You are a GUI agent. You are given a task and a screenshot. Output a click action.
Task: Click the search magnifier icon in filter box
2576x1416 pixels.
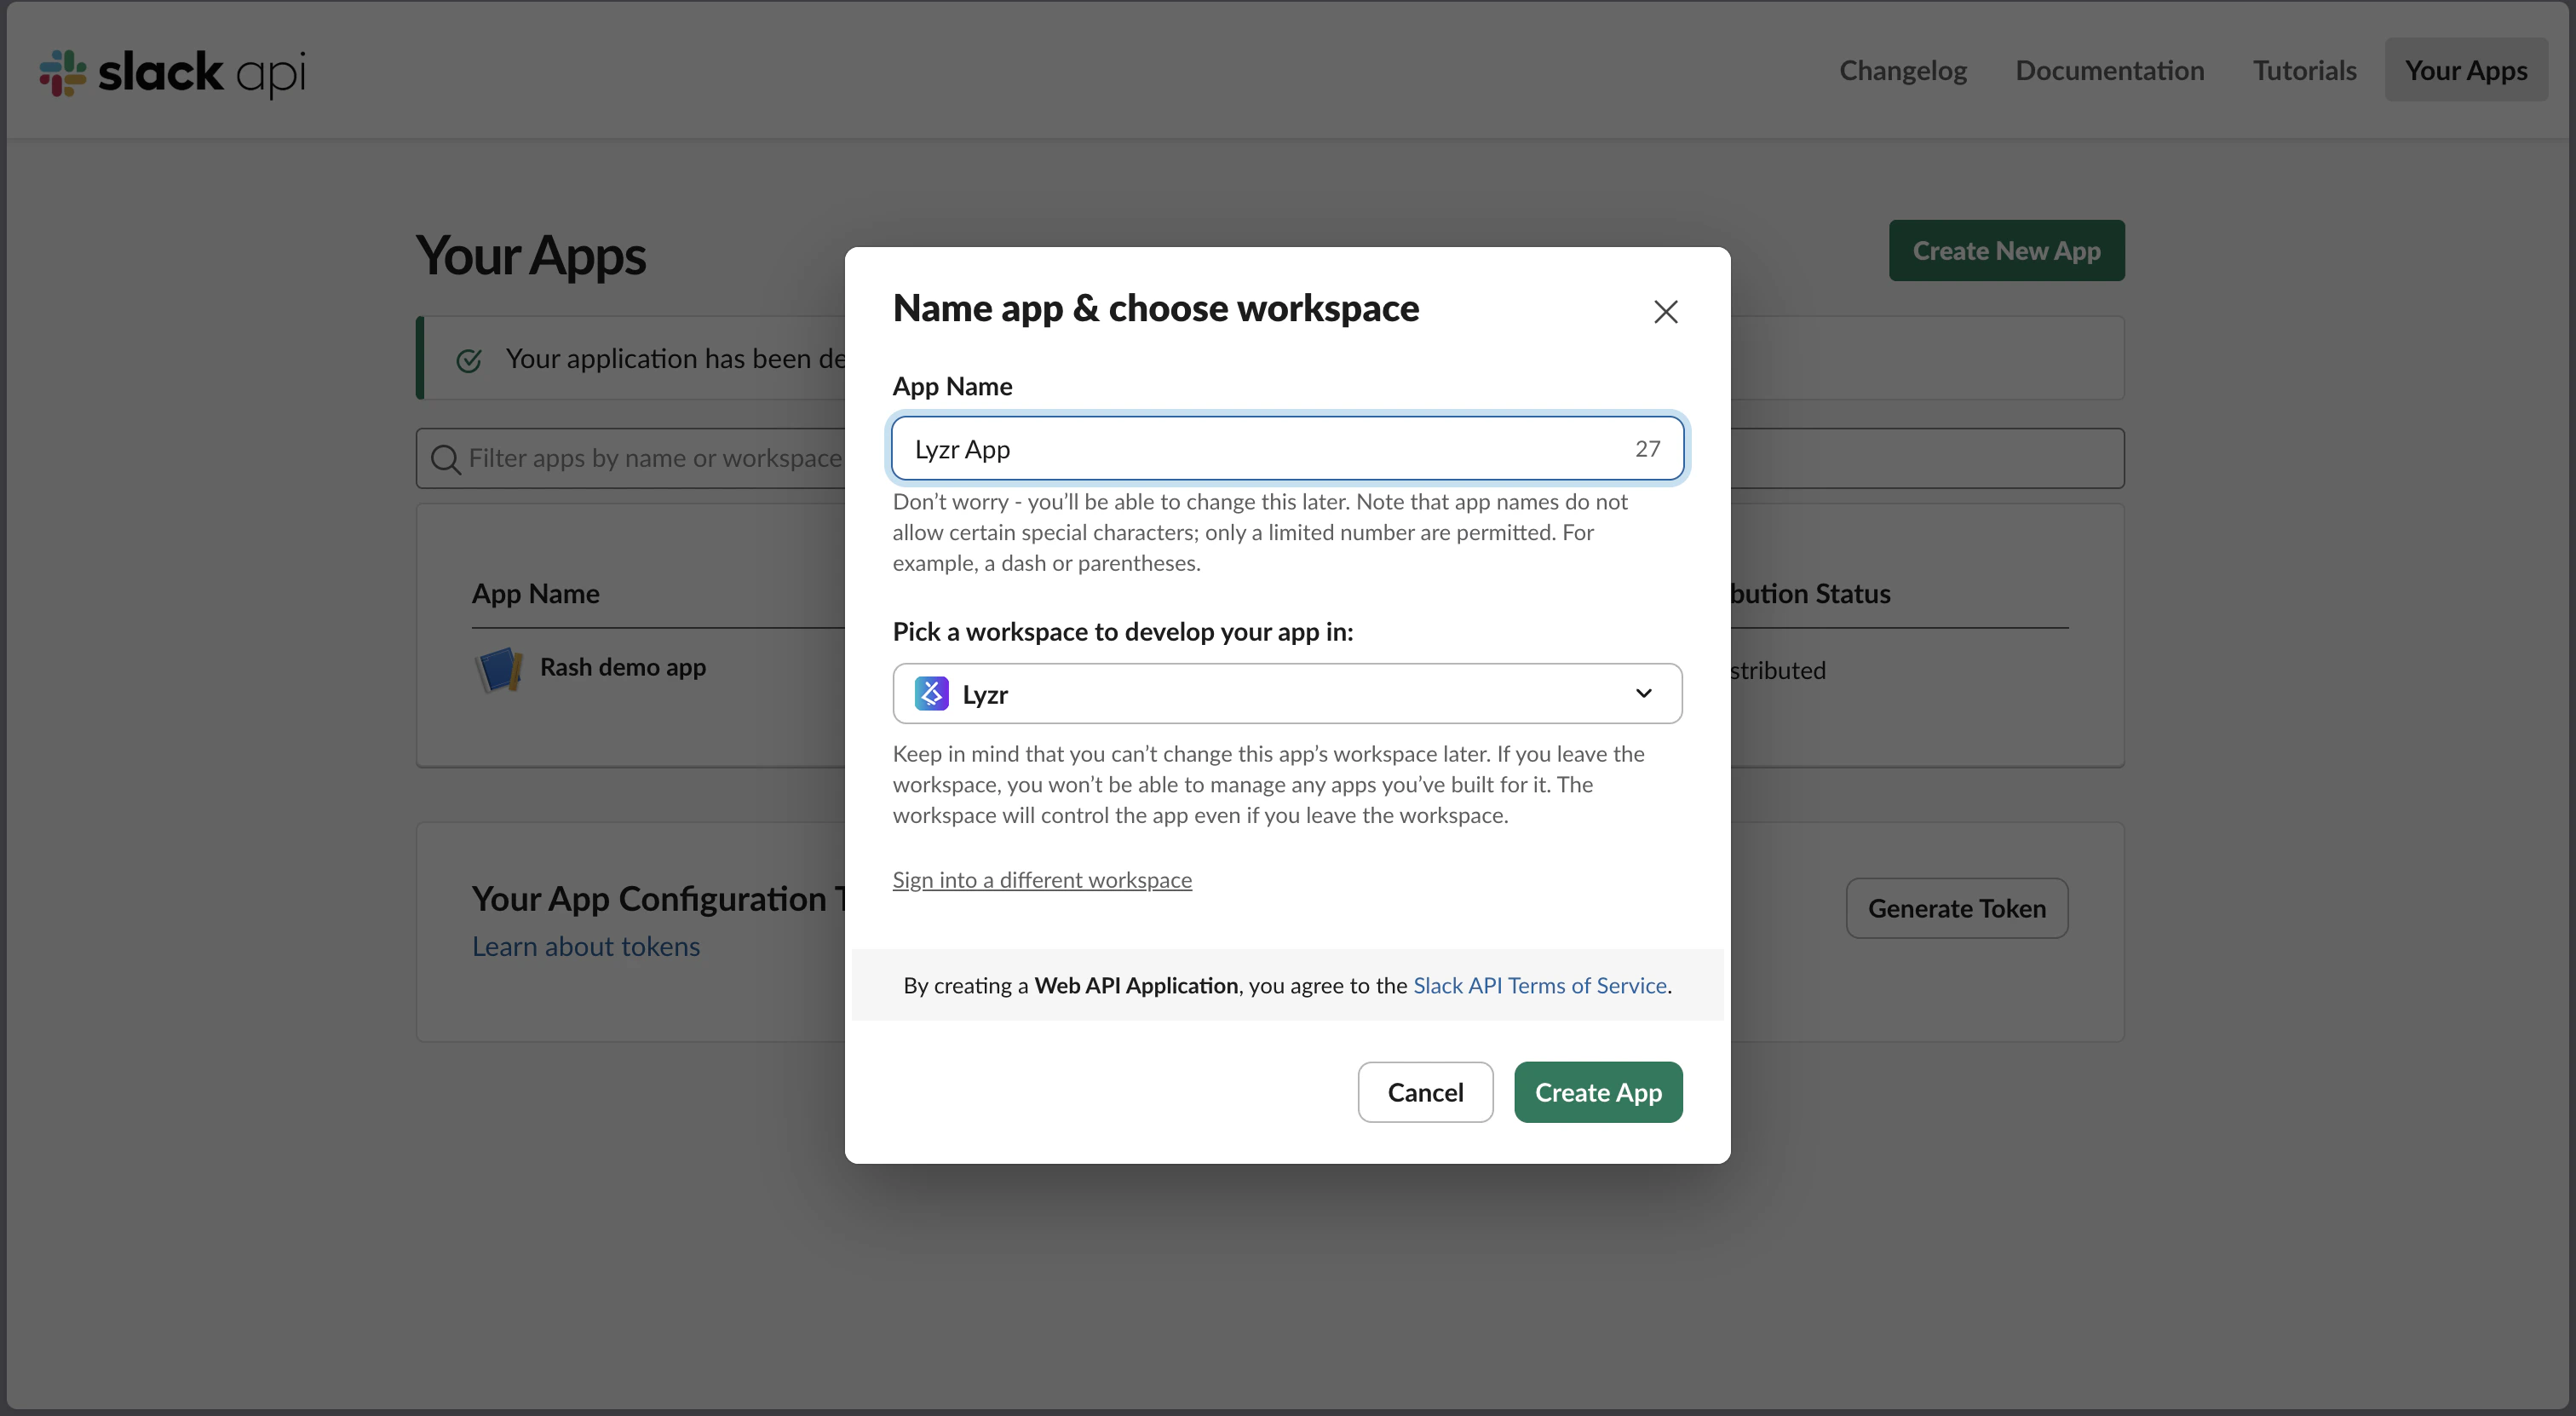click(x=445, y=459)
